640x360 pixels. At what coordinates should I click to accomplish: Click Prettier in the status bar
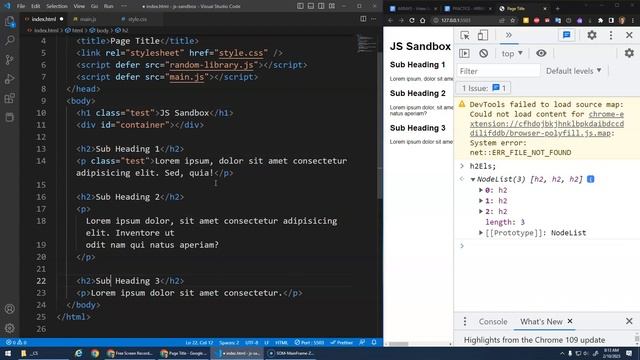pos(342,342)
